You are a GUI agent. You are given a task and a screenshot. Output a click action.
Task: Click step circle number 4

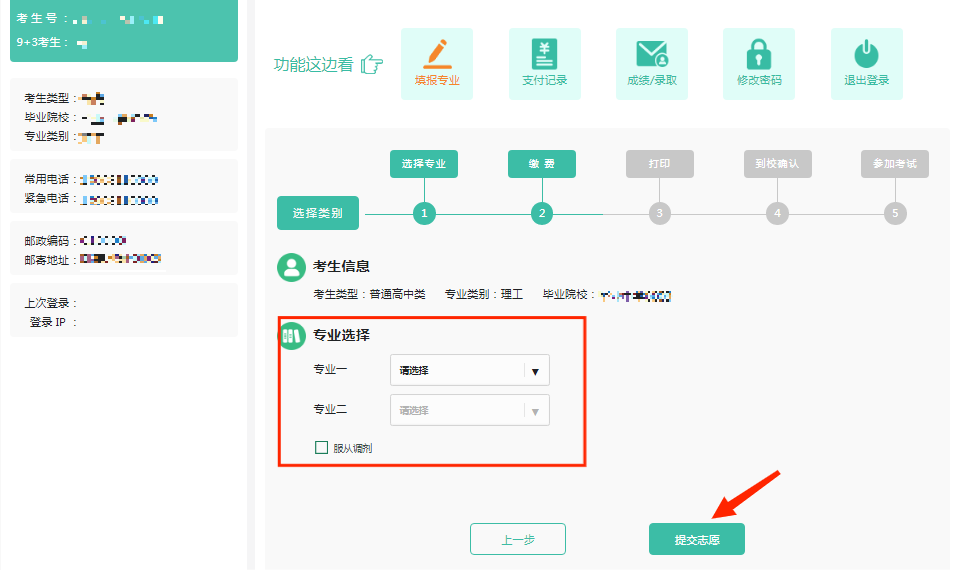tap(778, 213)
